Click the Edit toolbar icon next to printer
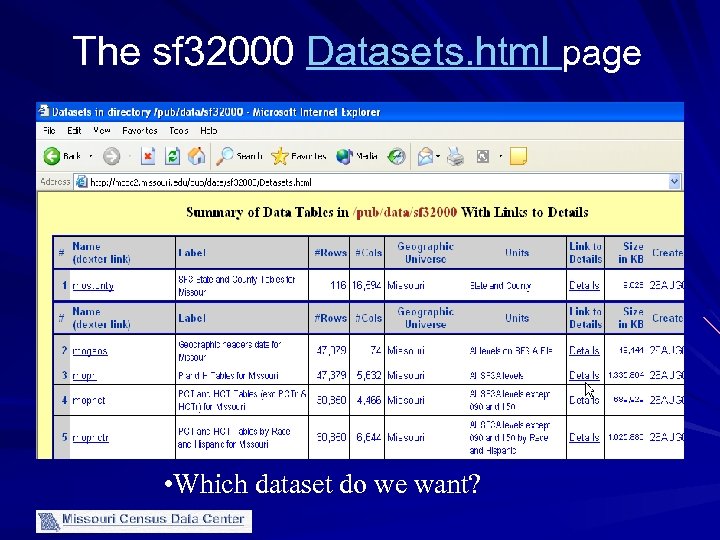The width and height of the screenshot is (720, 540). 483,157
